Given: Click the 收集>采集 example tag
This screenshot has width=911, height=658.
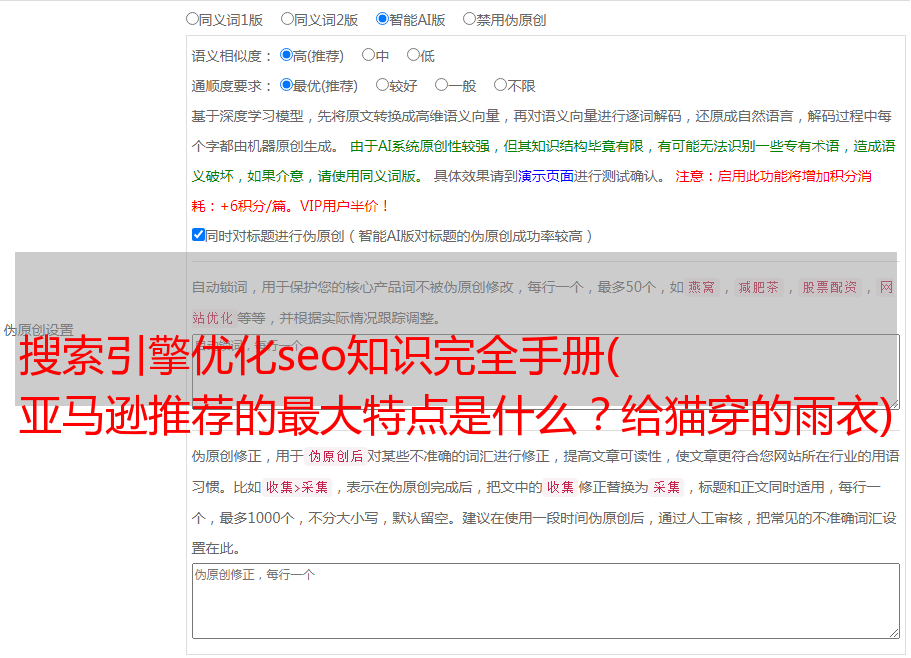Looking at the screenshot, I should (x=297, y=487).
